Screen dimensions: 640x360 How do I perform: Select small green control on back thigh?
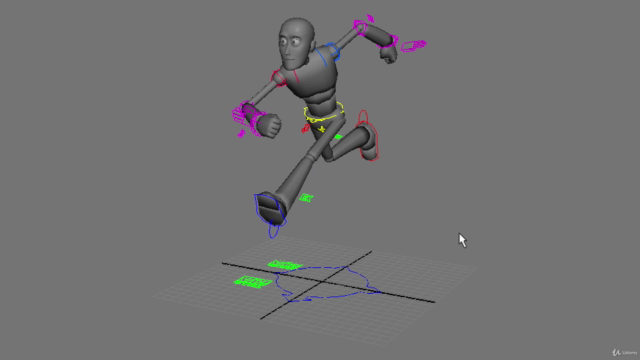tap(338, 137)
